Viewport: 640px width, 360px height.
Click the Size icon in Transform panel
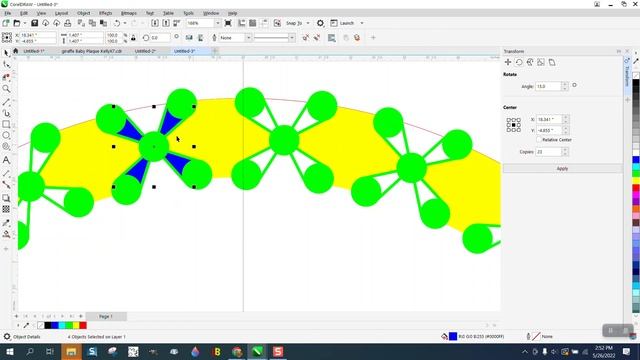(541, 62)
